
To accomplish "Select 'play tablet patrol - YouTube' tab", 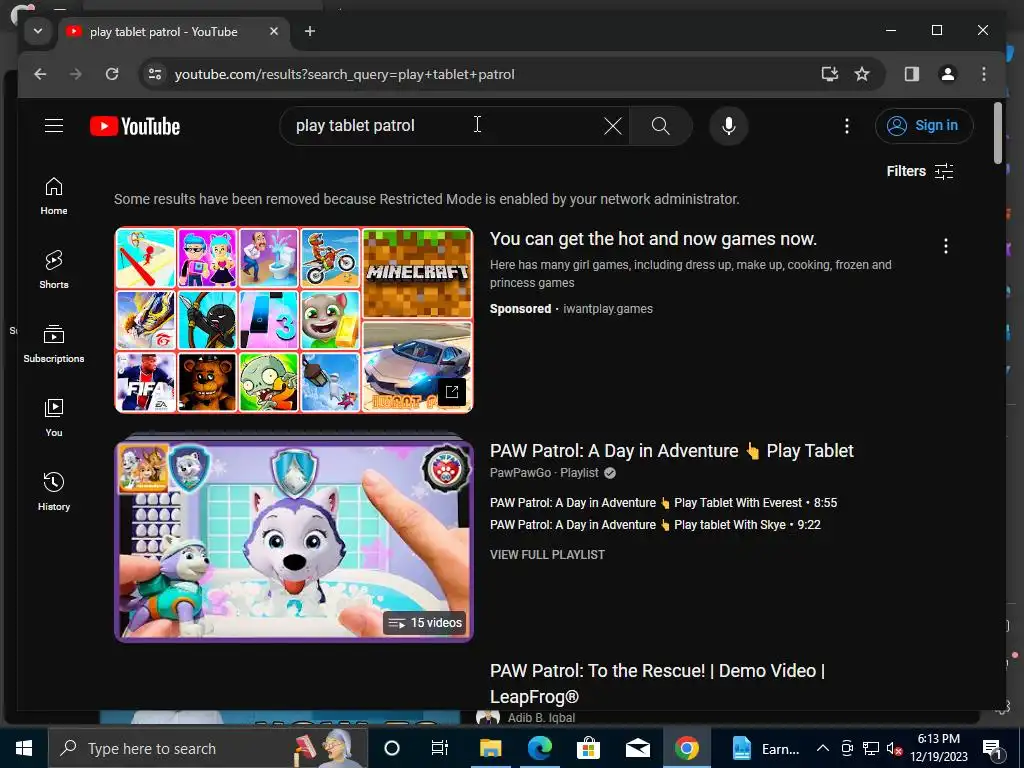I will [x=163, y=31].
